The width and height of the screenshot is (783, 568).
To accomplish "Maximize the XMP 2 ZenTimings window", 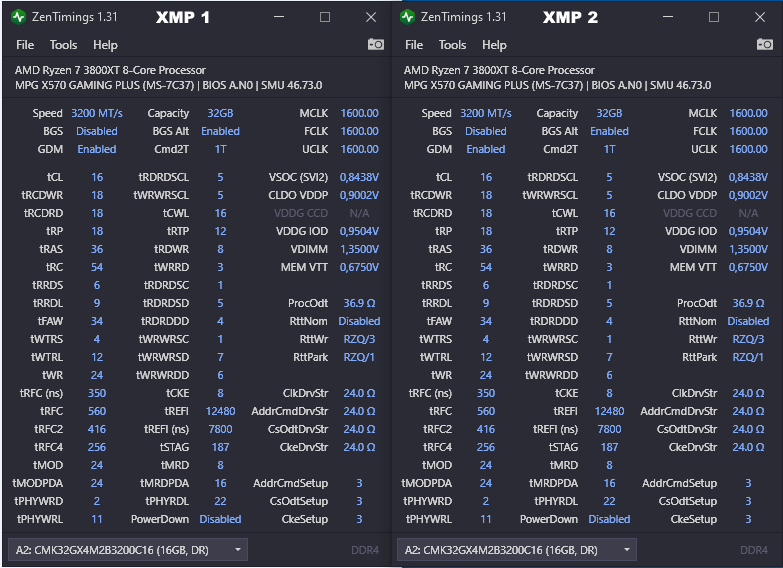I will pyautogui.click(x=714, y=17).
